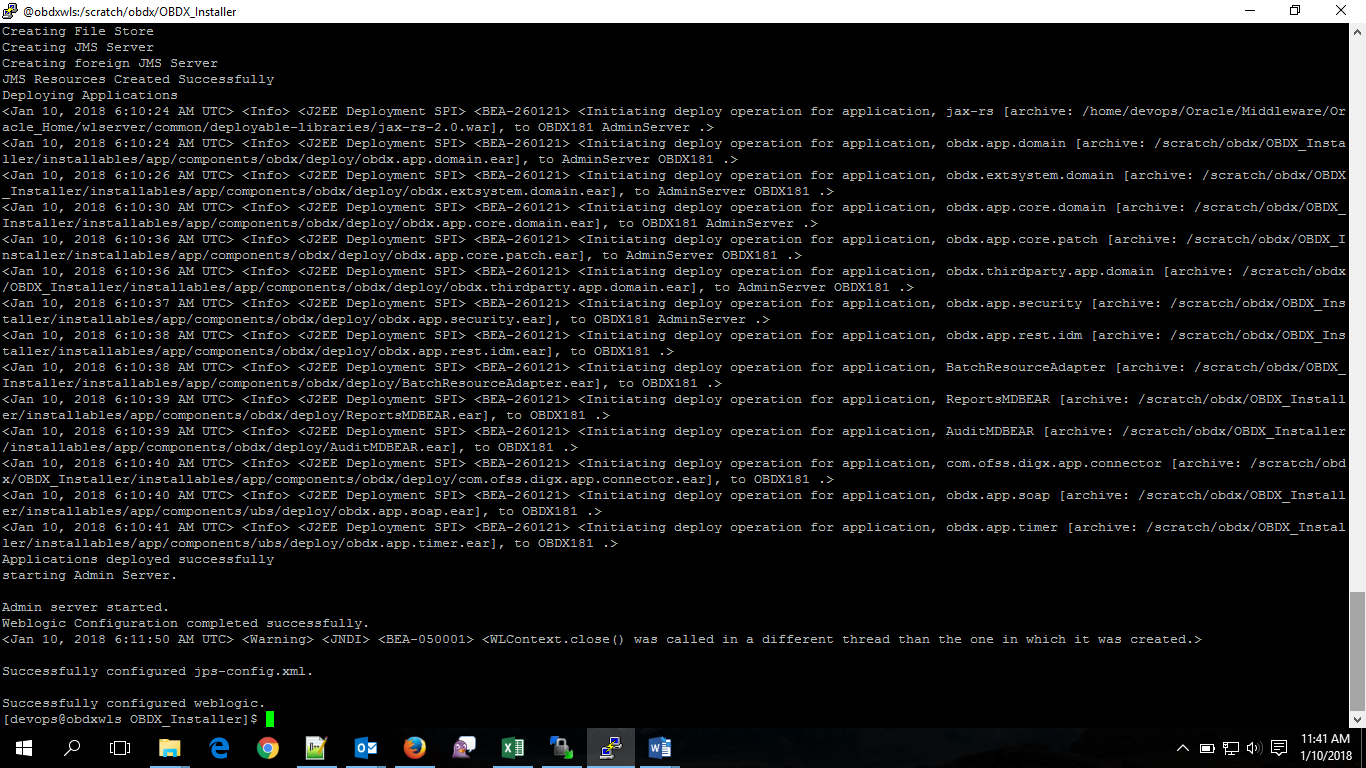This screenshot has height=768, width=1366.
Task: Open Windows taskbar search
Action: coord(72,747)
